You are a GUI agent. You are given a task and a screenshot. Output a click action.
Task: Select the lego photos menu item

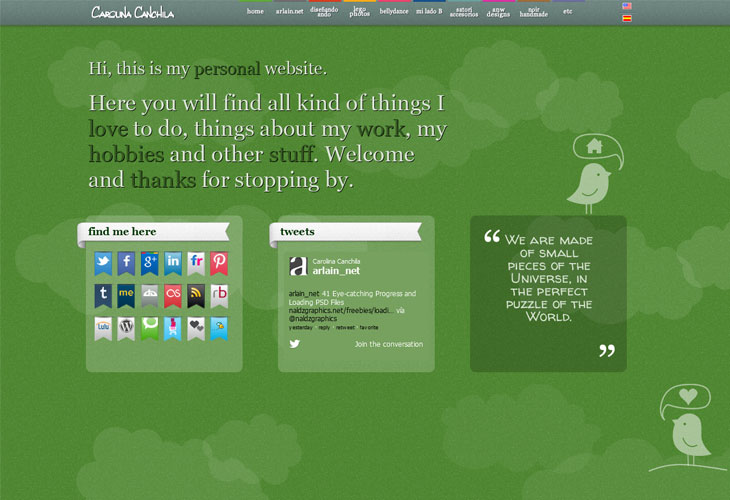[359, 12]
